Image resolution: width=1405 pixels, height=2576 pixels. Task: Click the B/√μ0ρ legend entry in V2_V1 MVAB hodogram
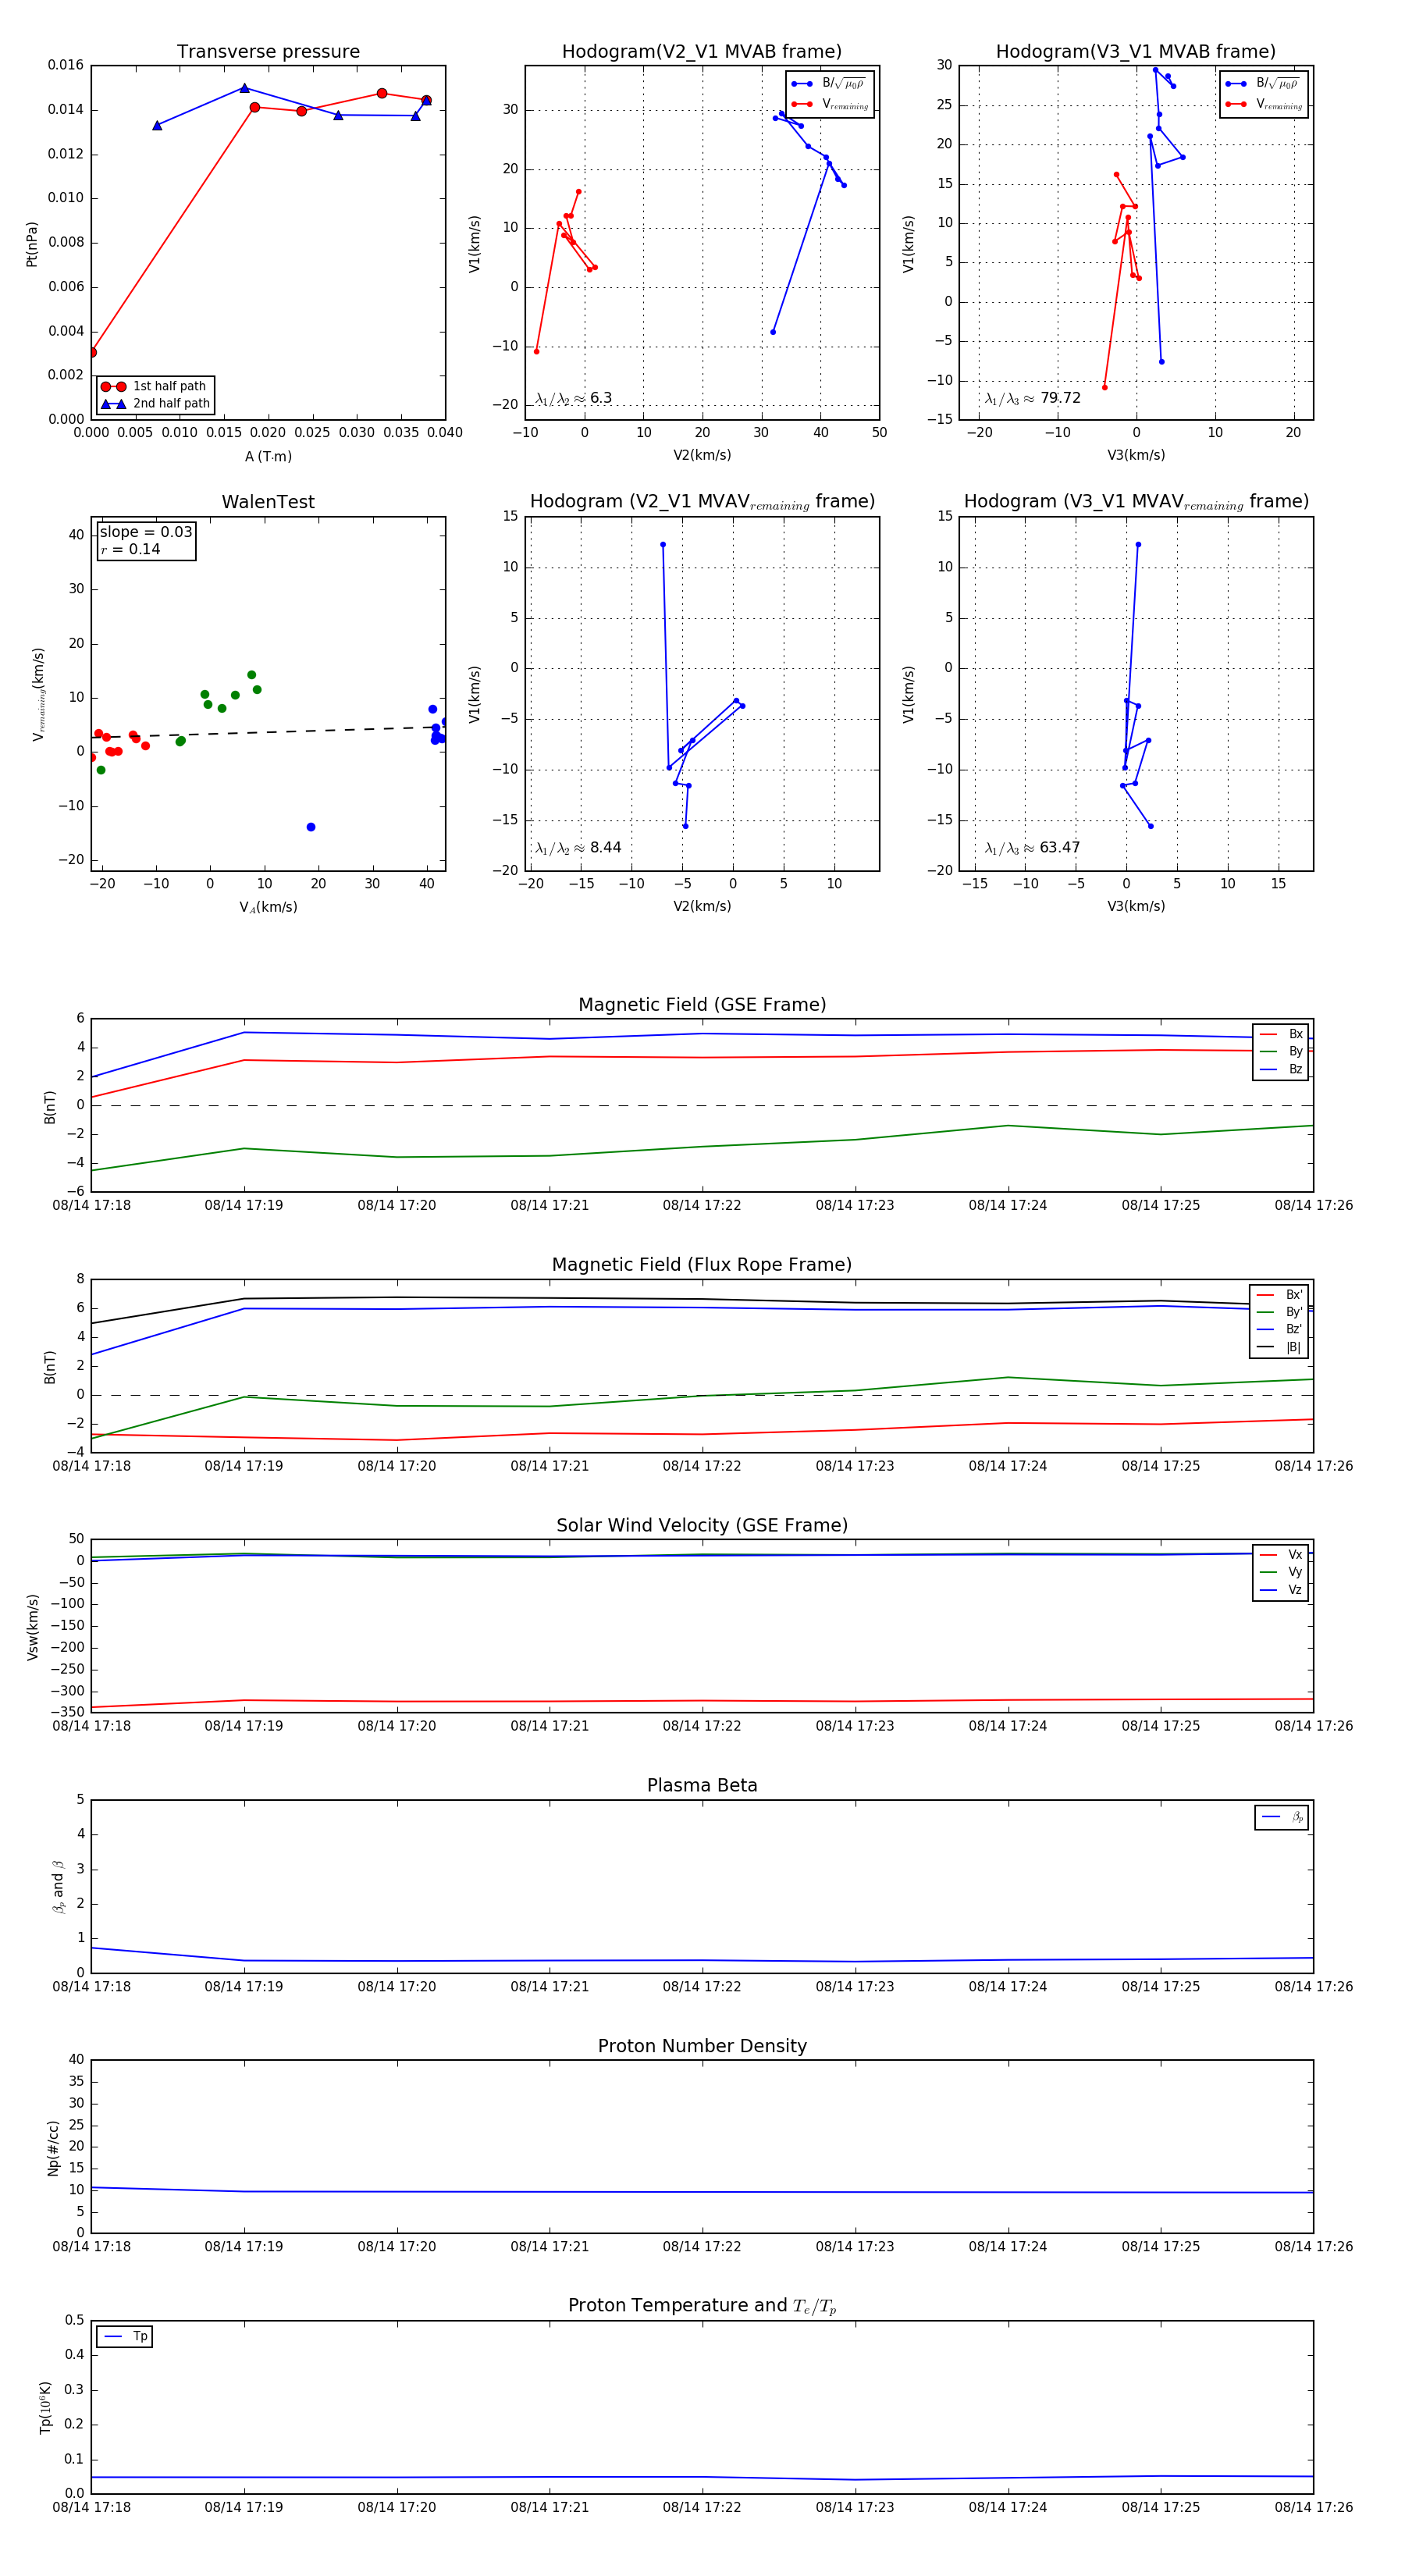[830, 84]
